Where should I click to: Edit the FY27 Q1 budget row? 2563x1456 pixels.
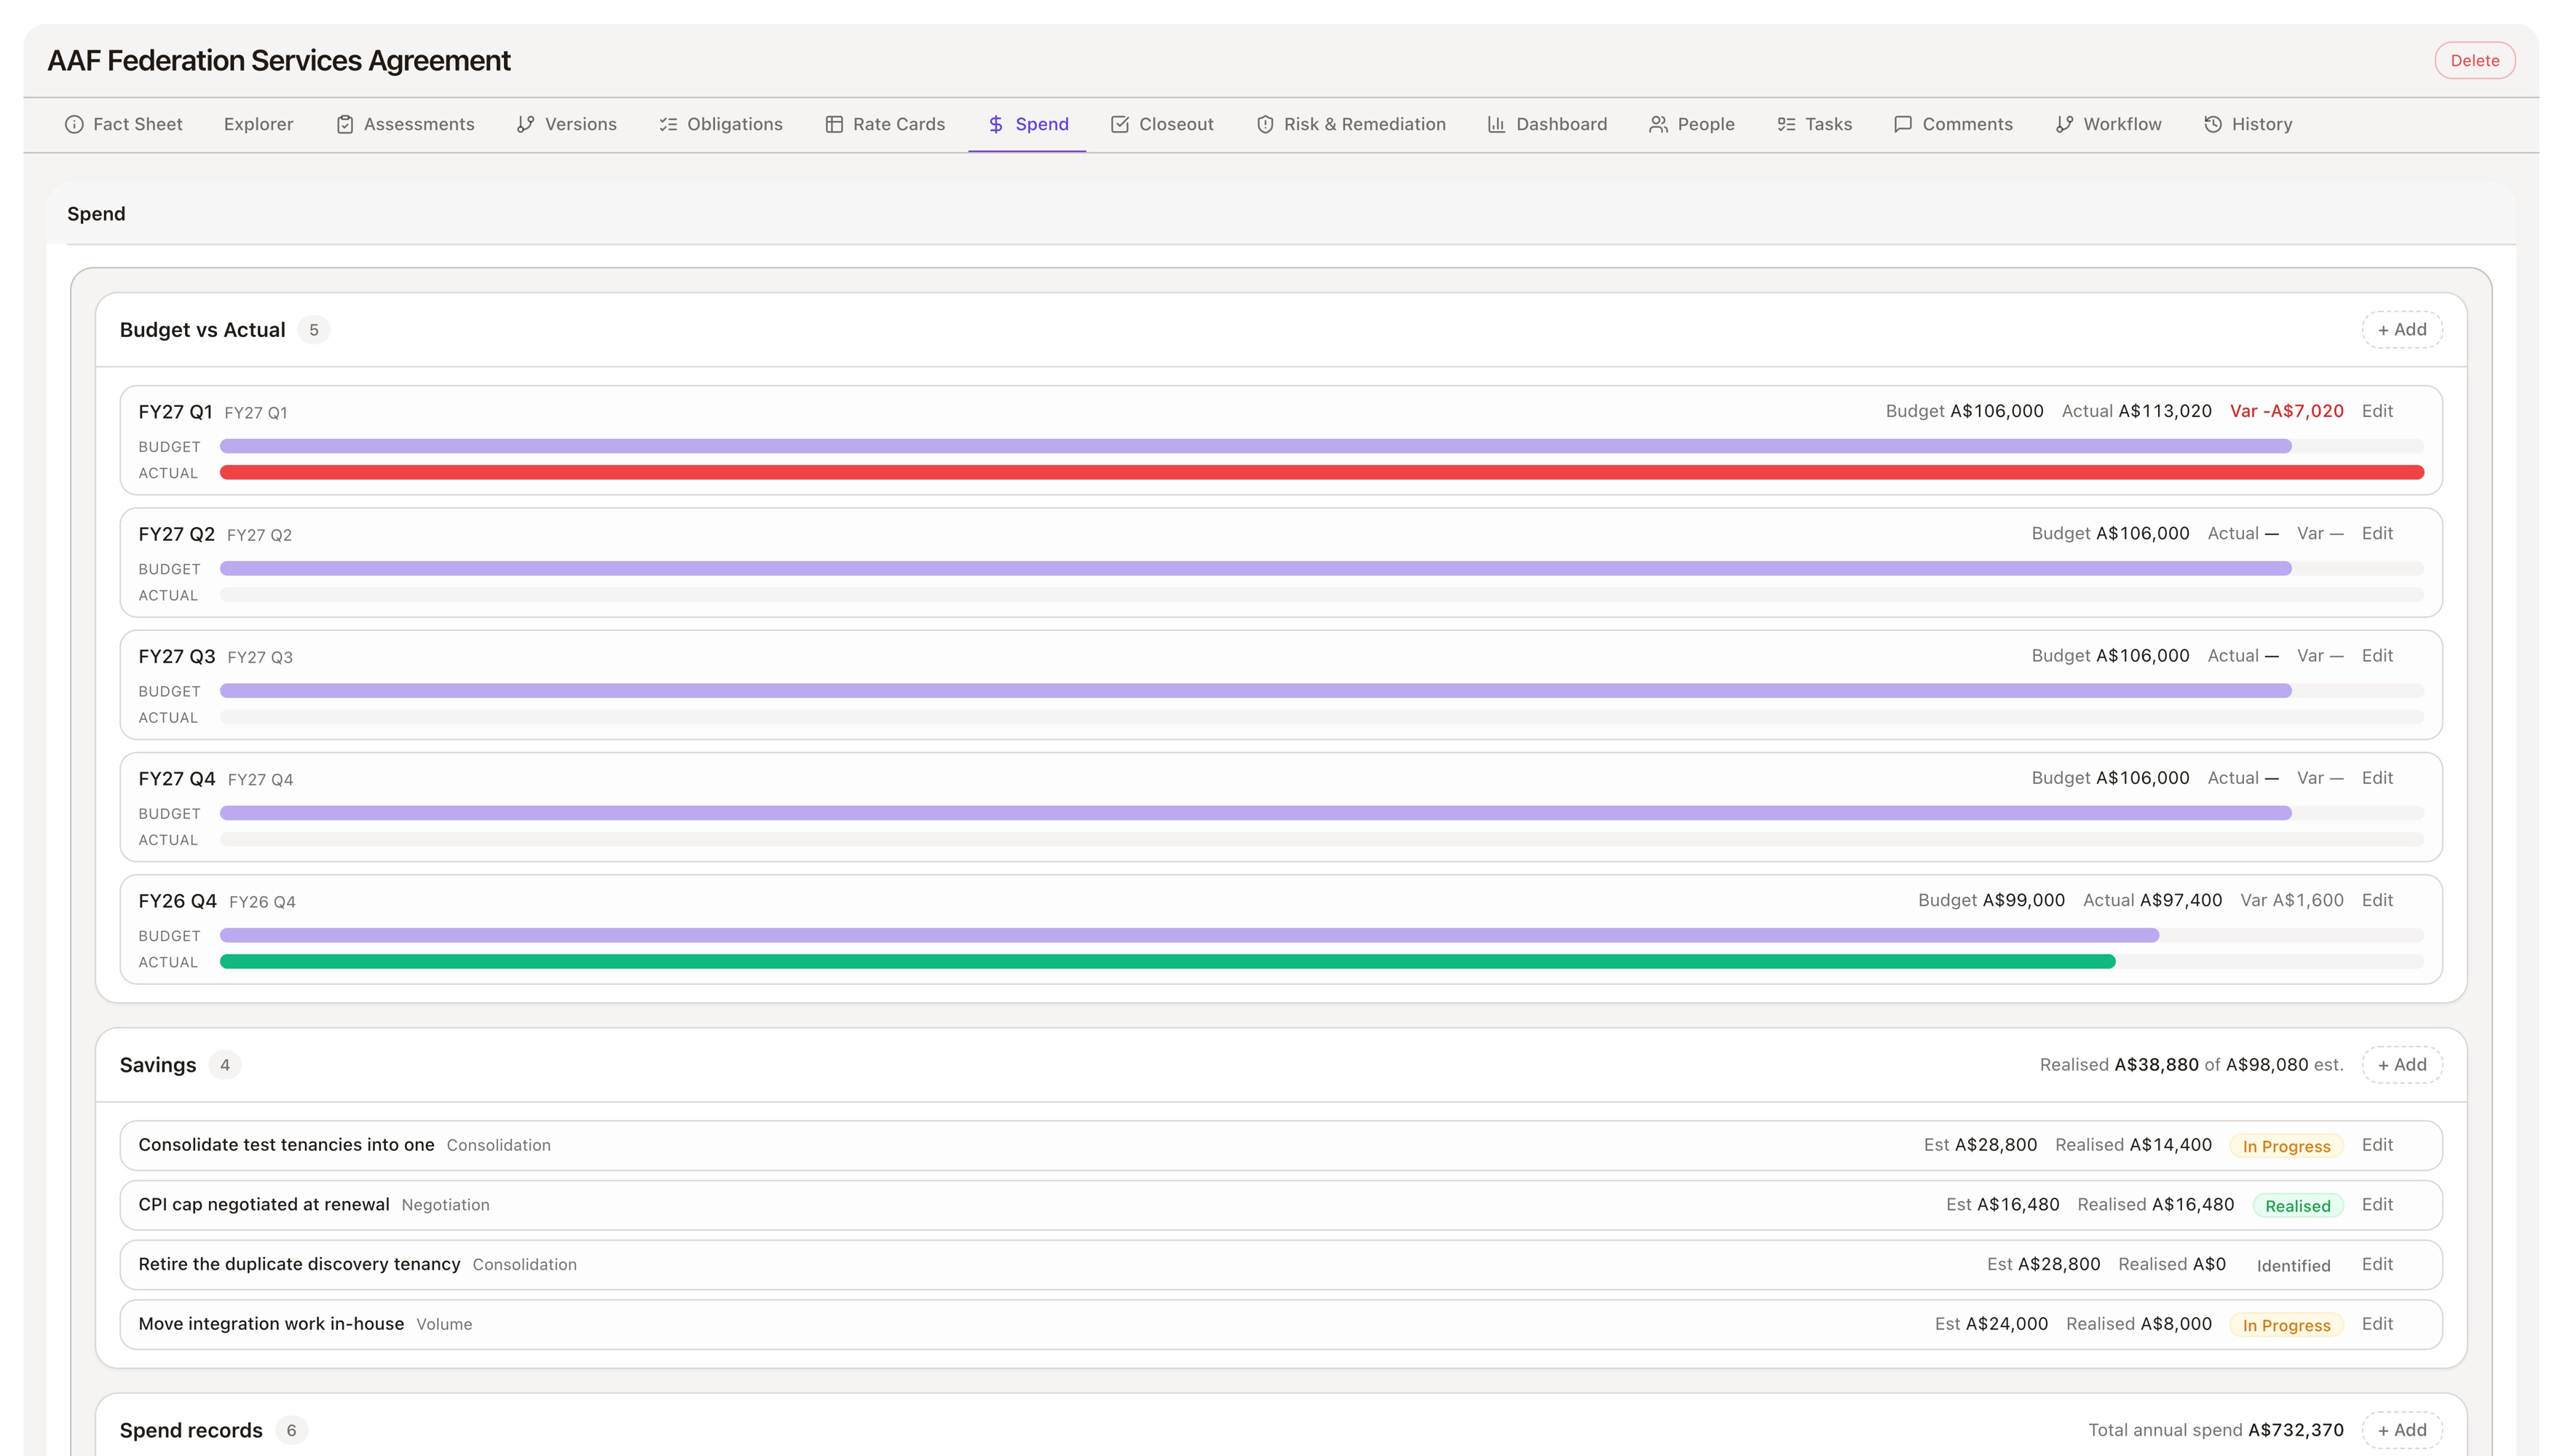click(x=2377, y=411)
